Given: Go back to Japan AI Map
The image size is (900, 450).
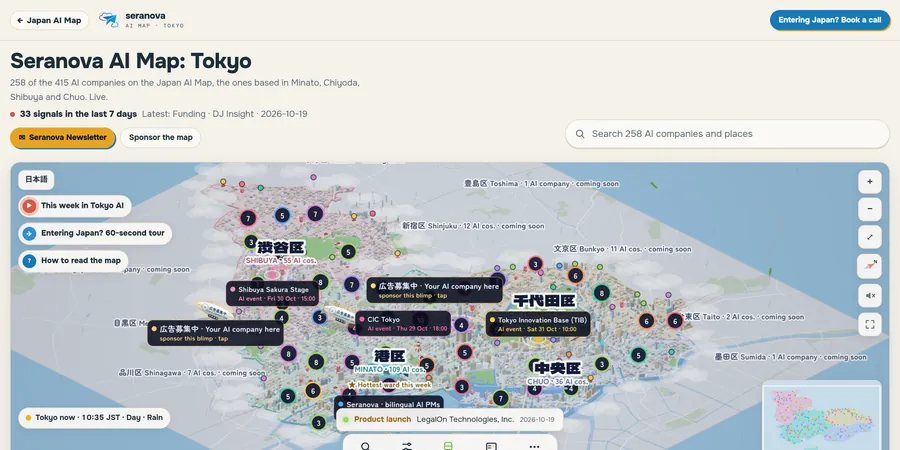Looking at the screenshot, I should tap(49, 20).
